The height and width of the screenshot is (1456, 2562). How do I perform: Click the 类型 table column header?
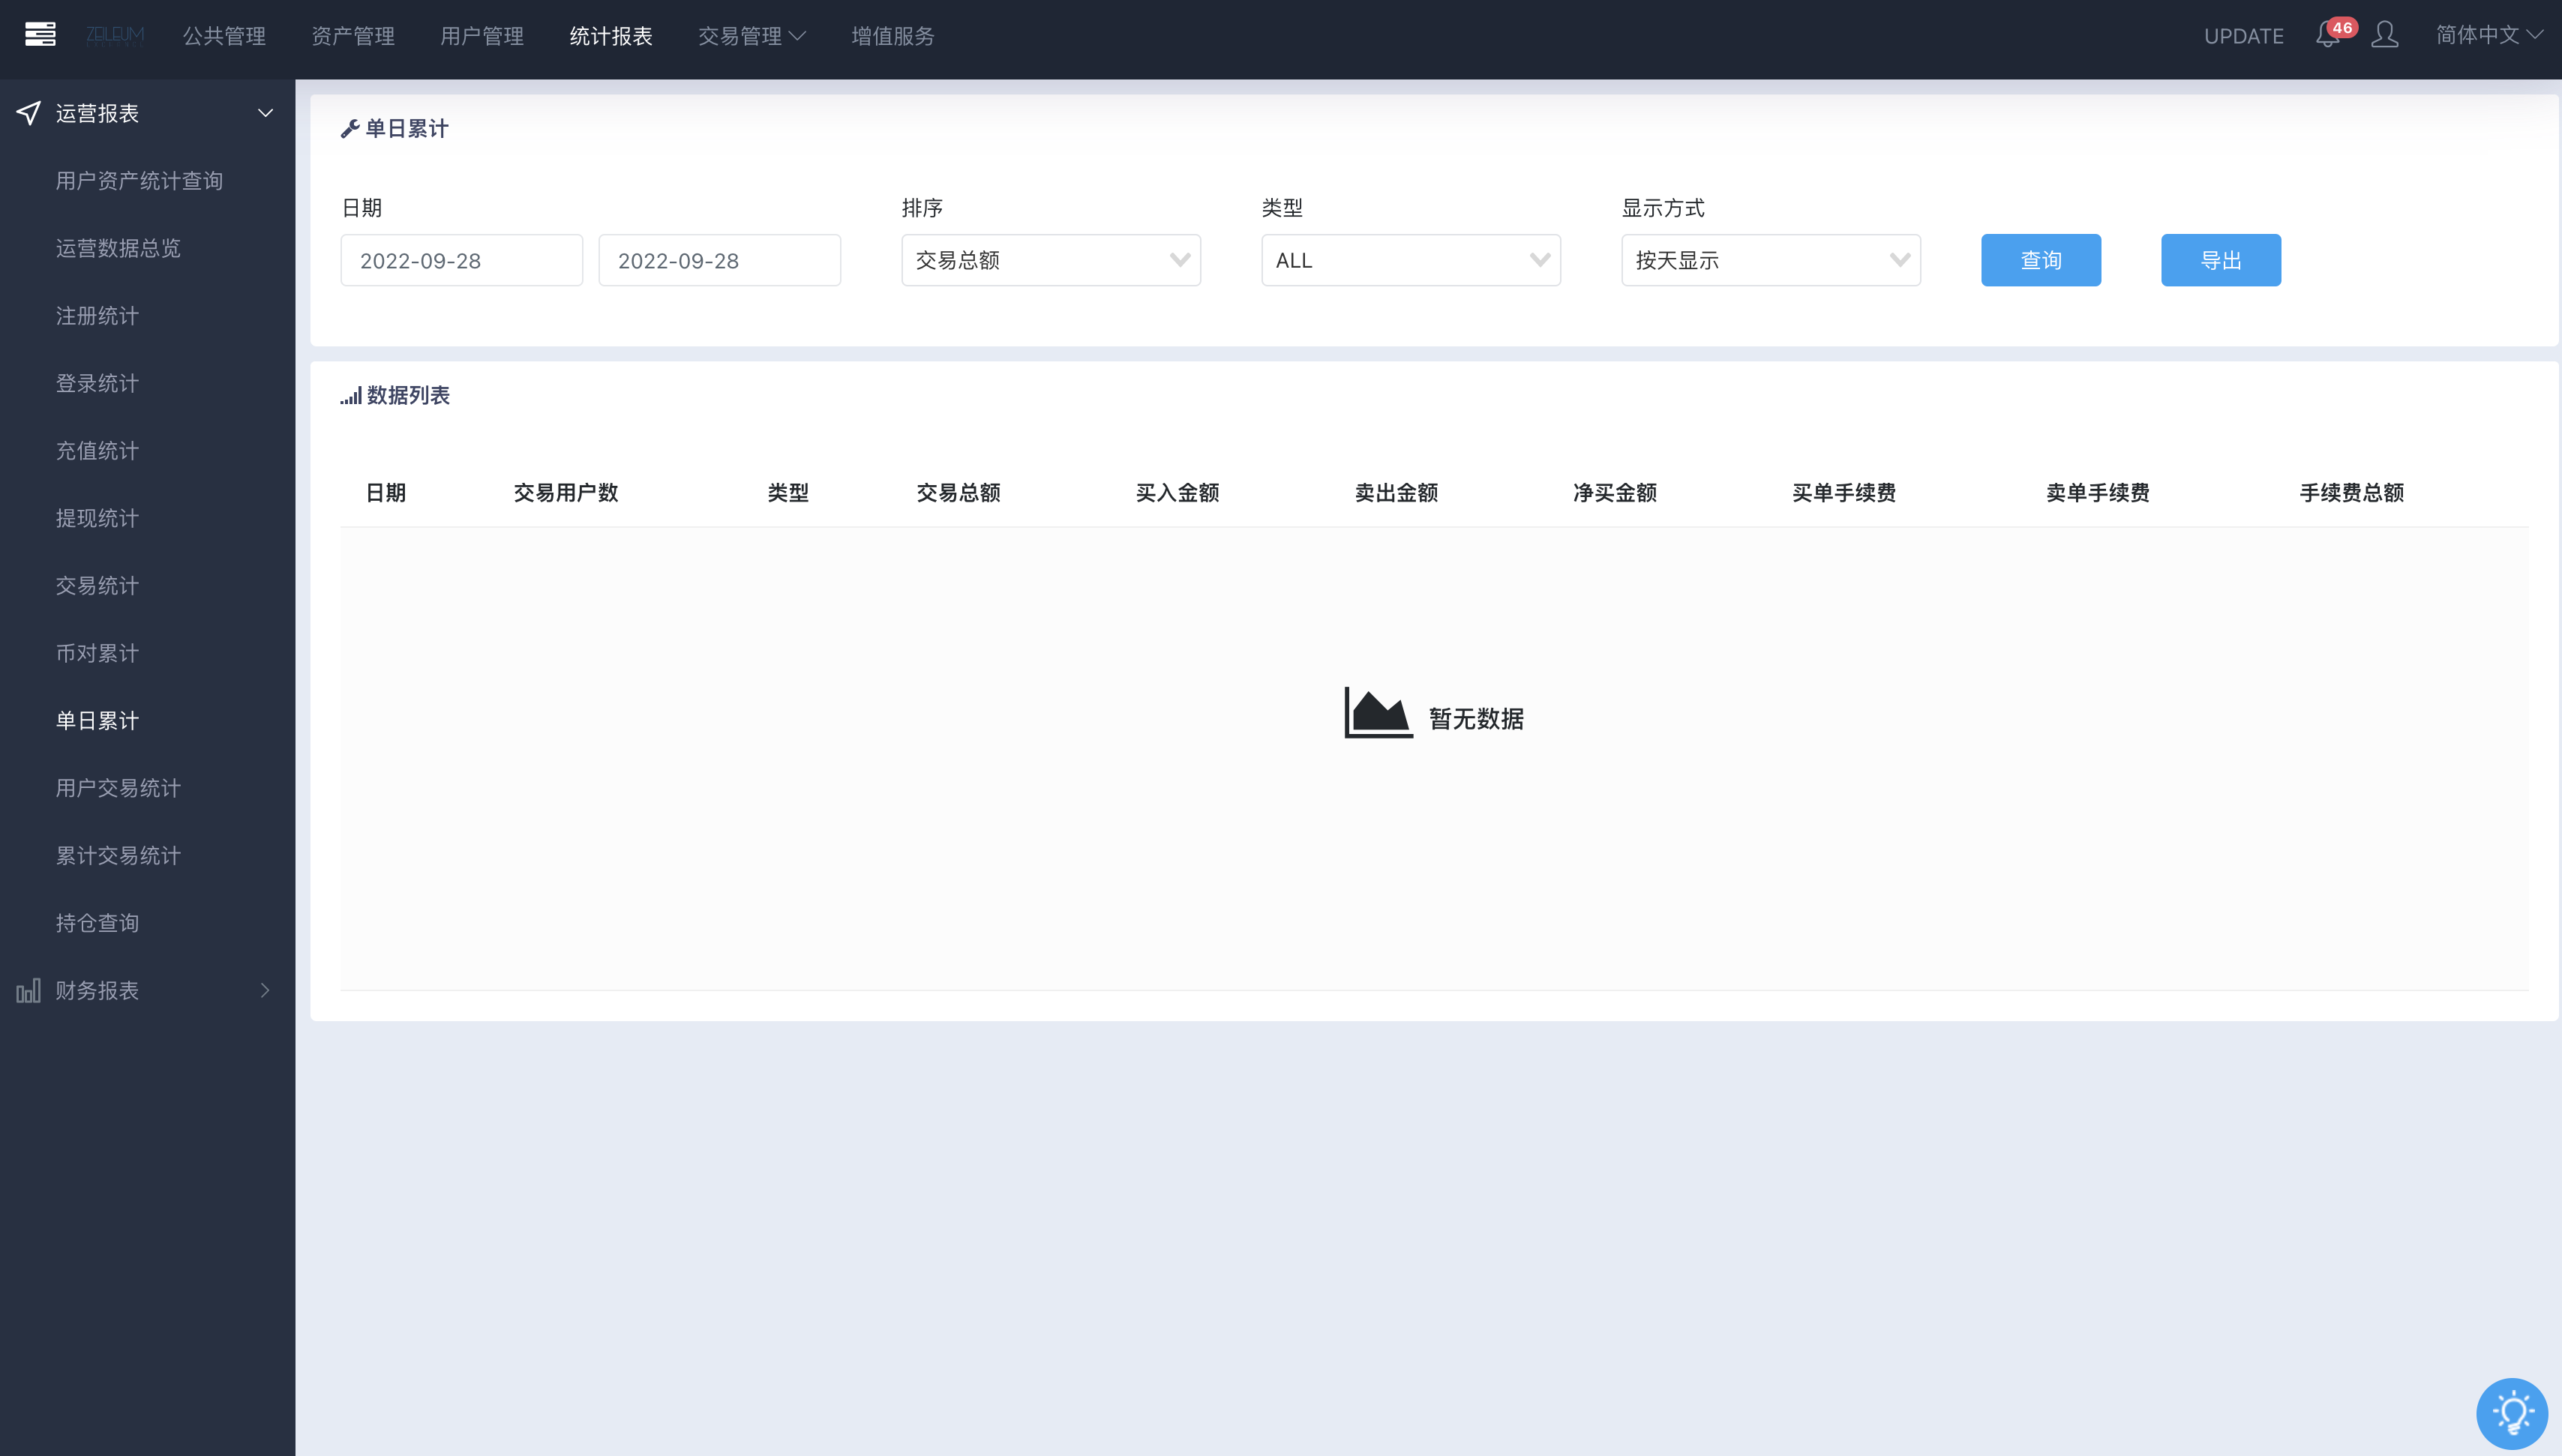788,492
